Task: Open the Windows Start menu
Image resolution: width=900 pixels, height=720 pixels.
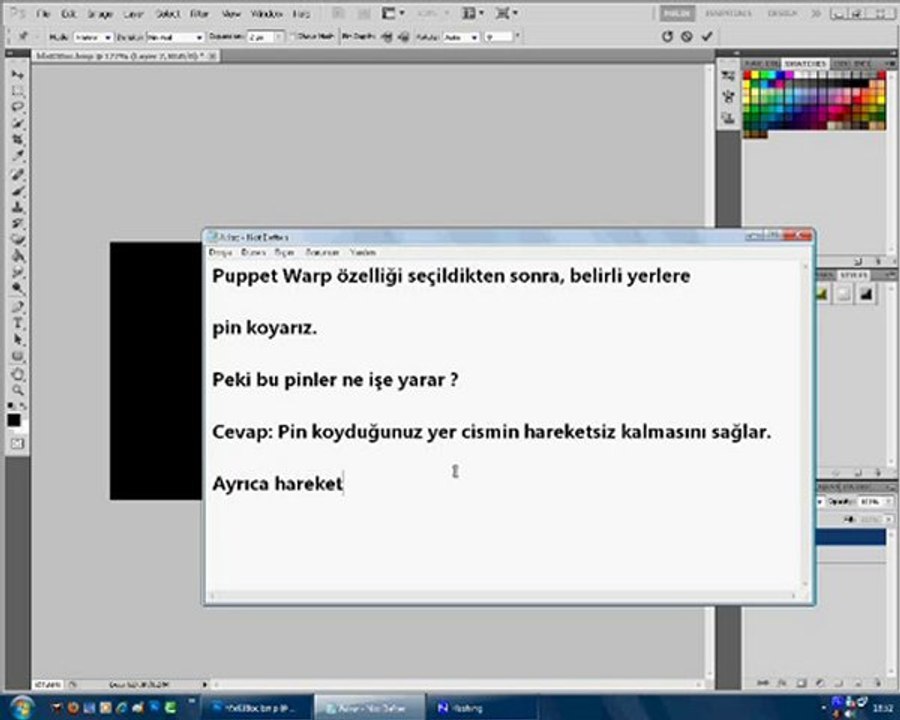Action: 22,707
